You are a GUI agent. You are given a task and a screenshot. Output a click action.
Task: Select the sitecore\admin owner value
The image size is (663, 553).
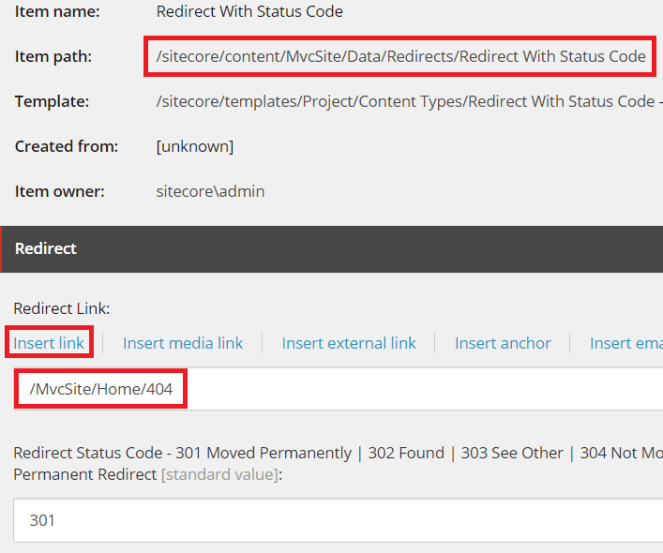[x=211, y=191]
